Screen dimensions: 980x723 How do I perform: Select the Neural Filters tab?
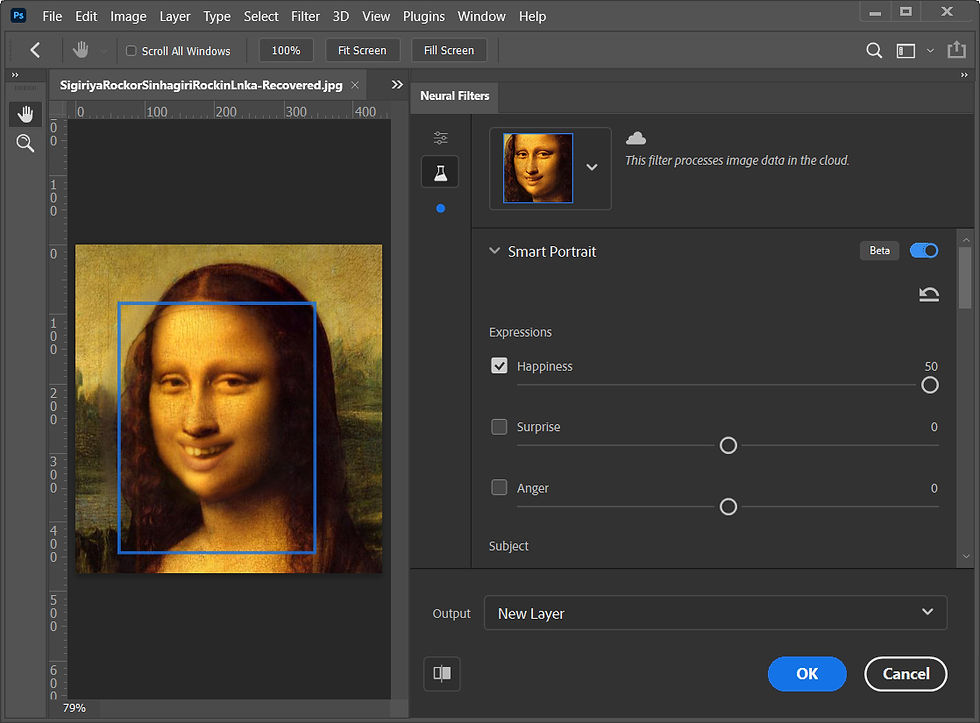tap(454, 96)
